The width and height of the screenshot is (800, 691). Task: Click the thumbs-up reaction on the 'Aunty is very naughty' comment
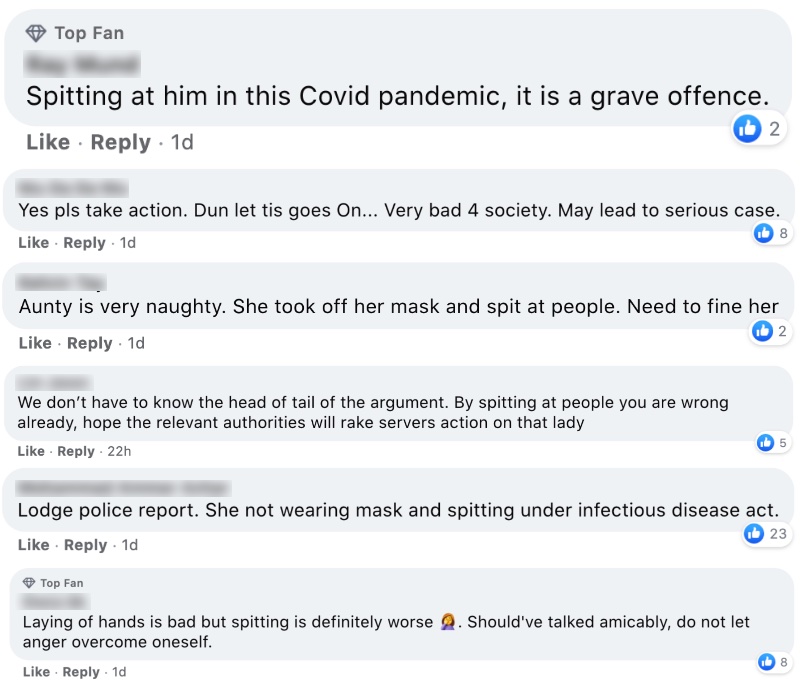(763, 331)
